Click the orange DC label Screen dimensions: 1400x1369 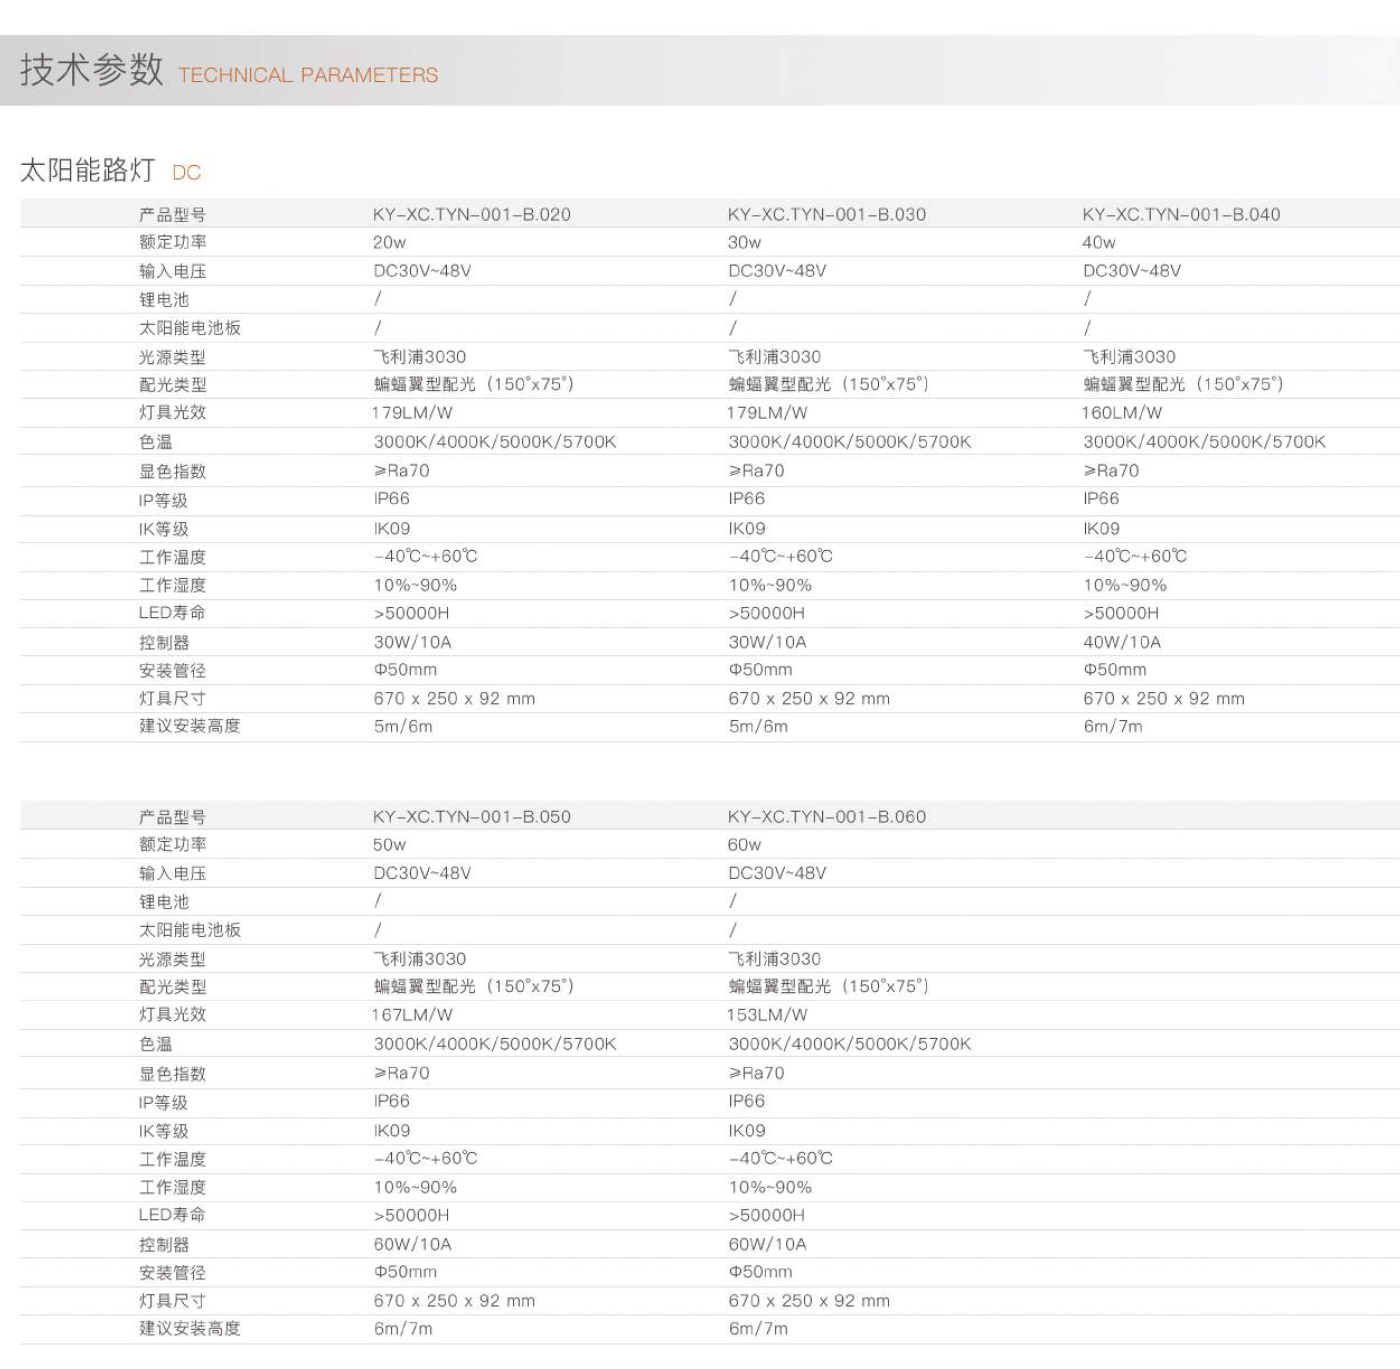(x=186, y=173)
